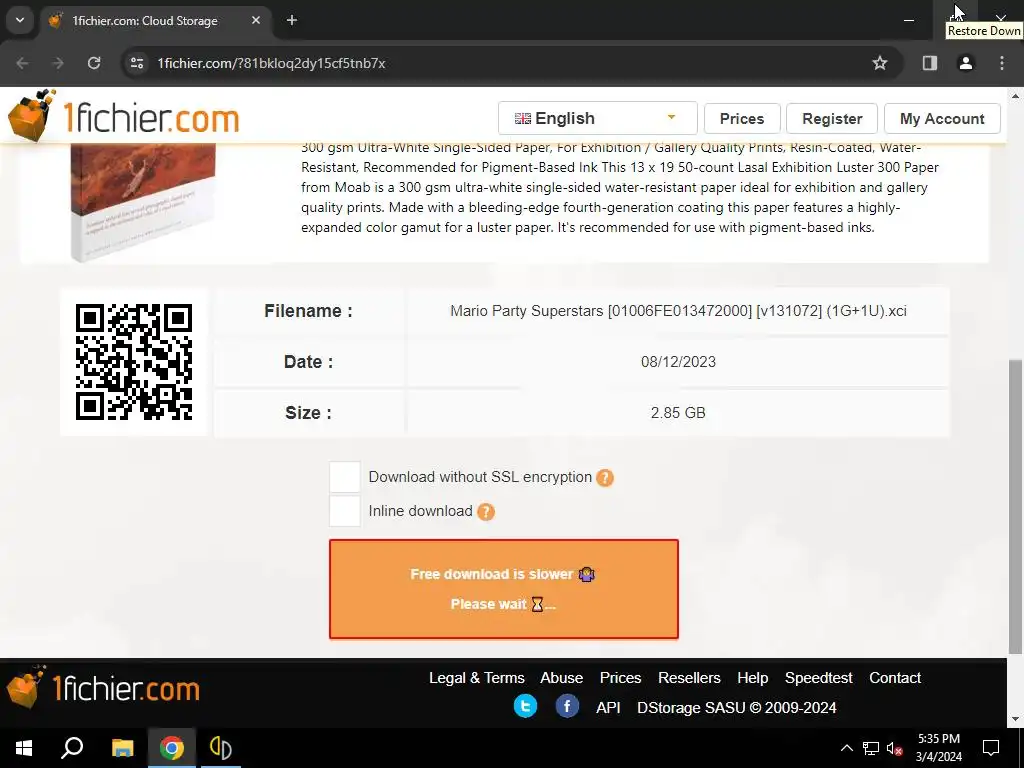Click the yellow app icon in the taskbar

click(221, 748)
